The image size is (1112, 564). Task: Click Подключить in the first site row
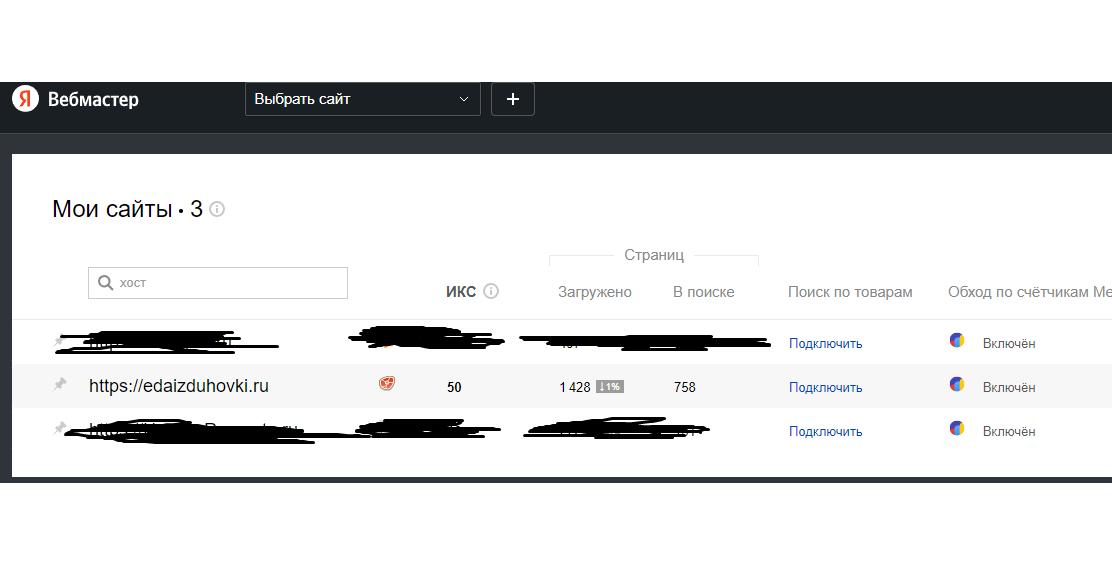(825, 343)
